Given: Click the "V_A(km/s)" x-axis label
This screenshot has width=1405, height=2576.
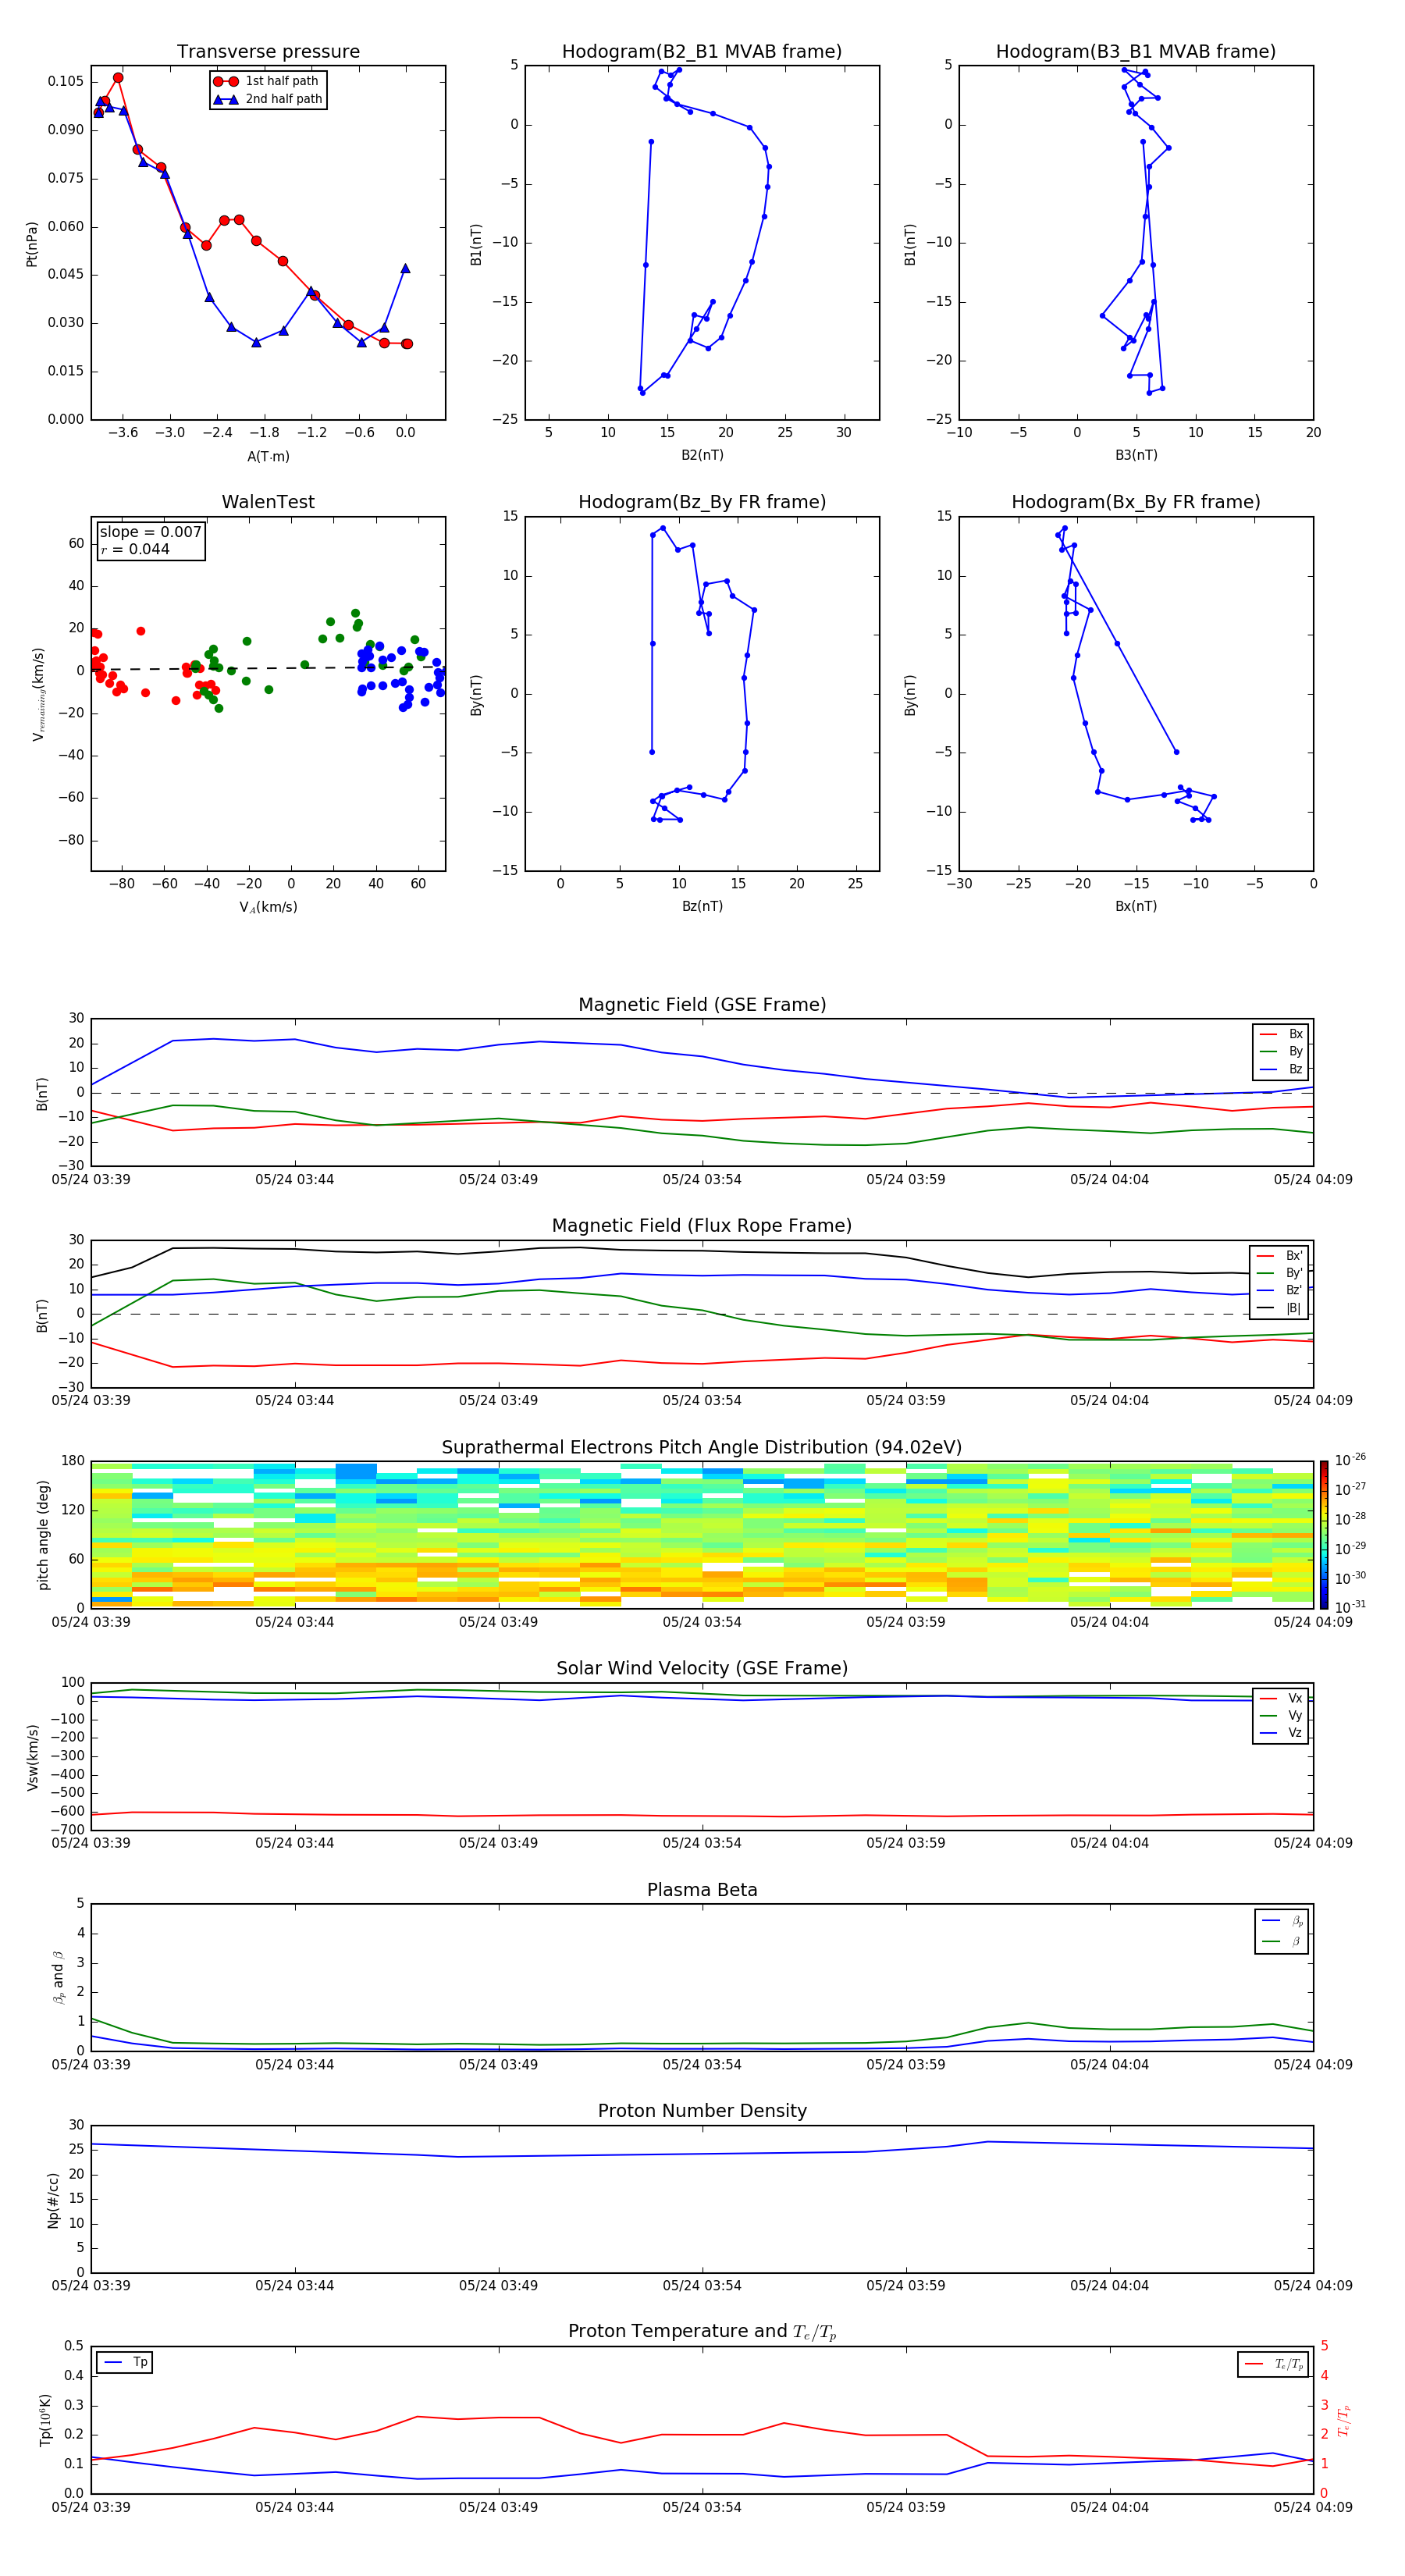Looking at the screenshot, I should (x=268, y=907).
